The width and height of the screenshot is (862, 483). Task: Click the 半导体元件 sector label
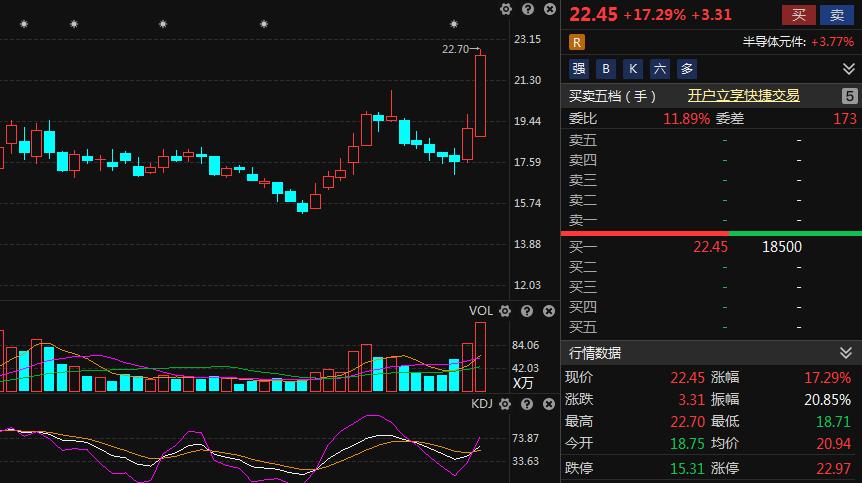(x=774, y=42)
